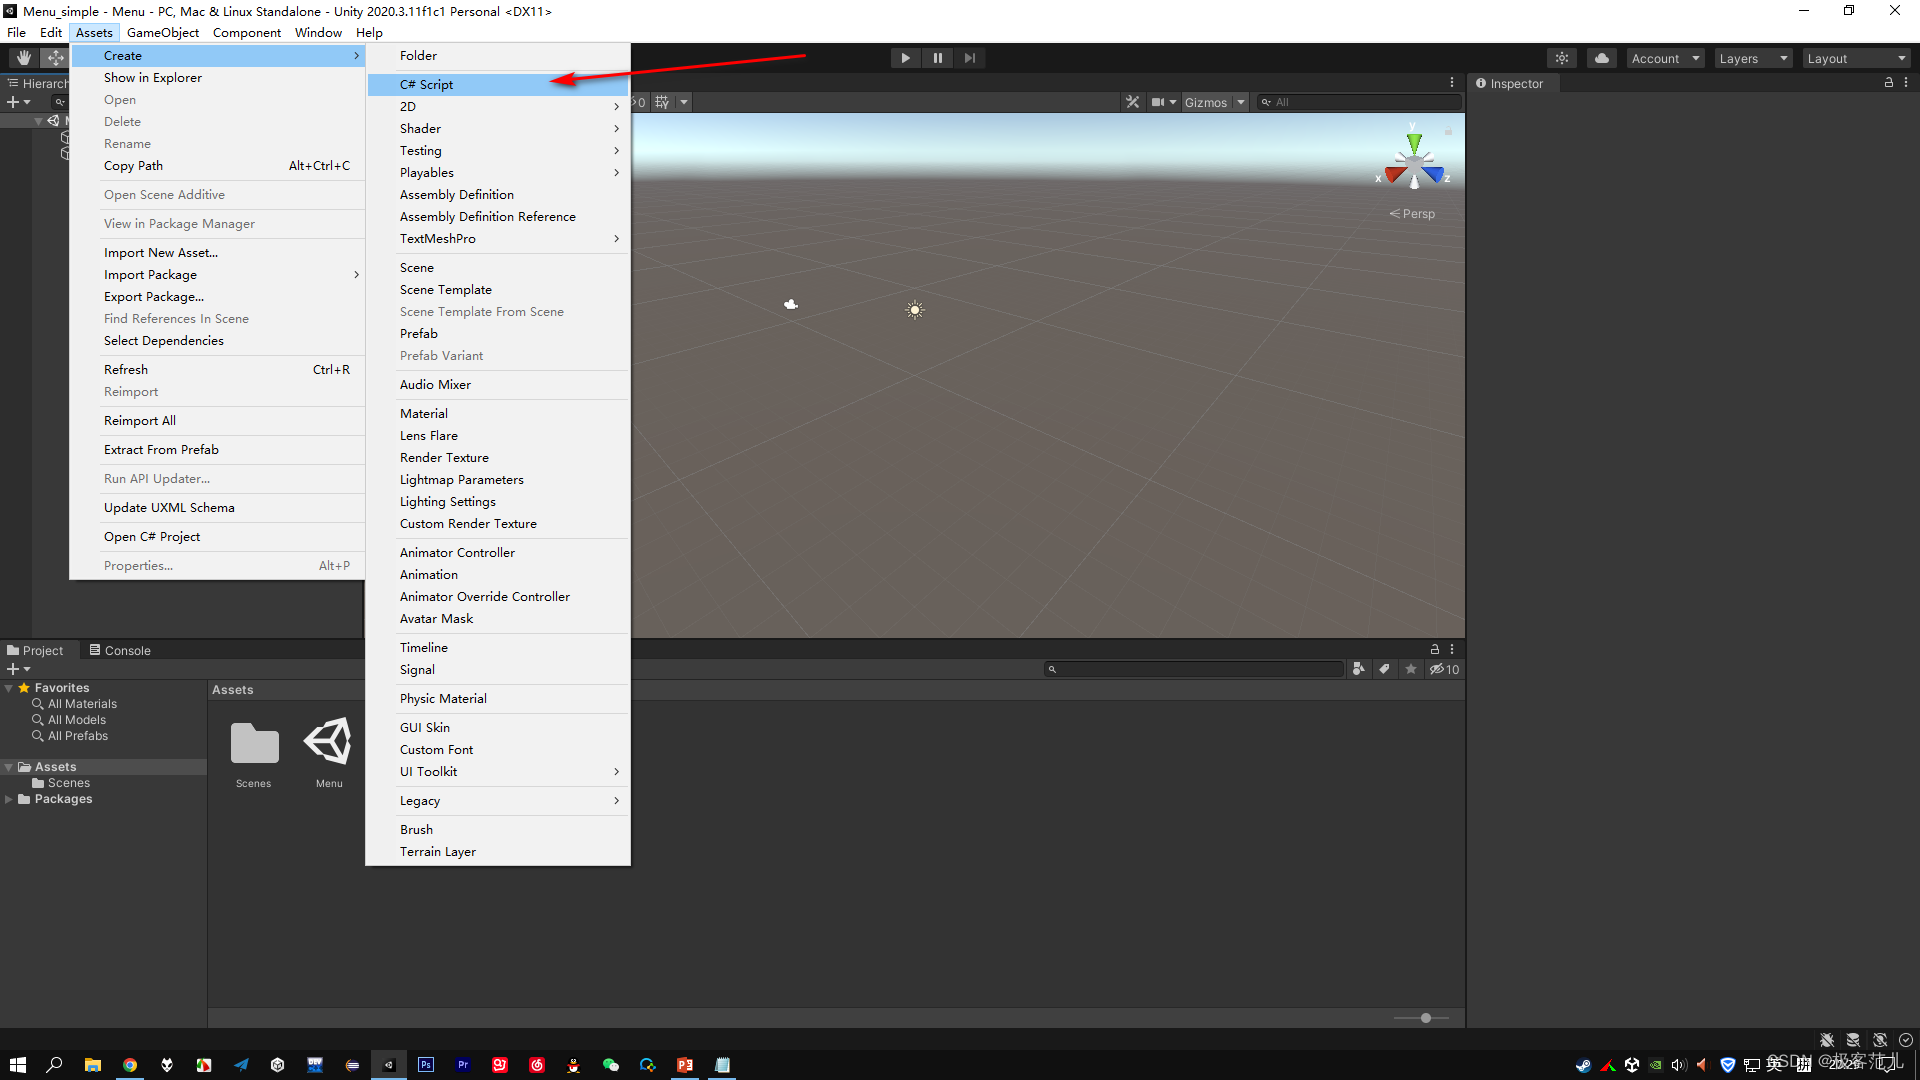Open the component tools icon in Scene view
Viewport: 1920px width, 1080px height.
pyautogui.click(x=1132, y=102)
